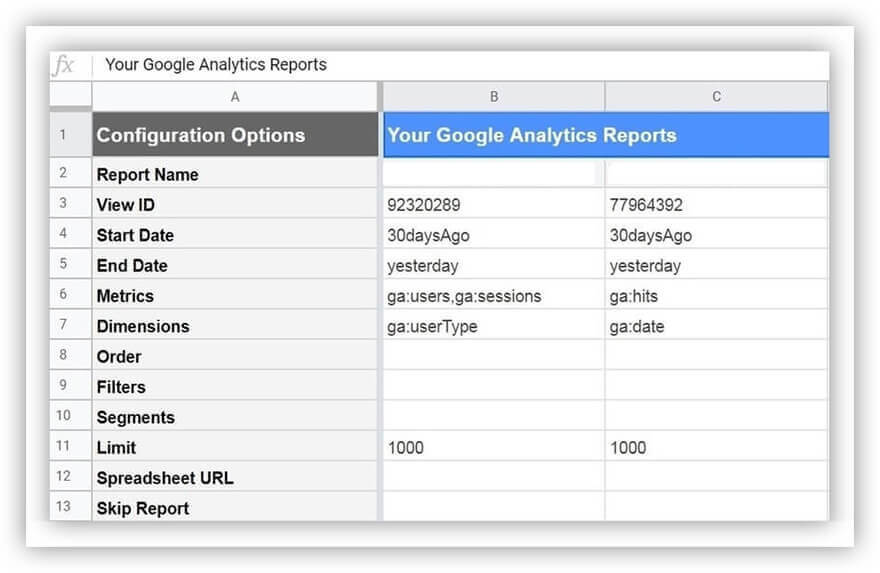Click empty Segments cell in column B

(x=494, y=415)
